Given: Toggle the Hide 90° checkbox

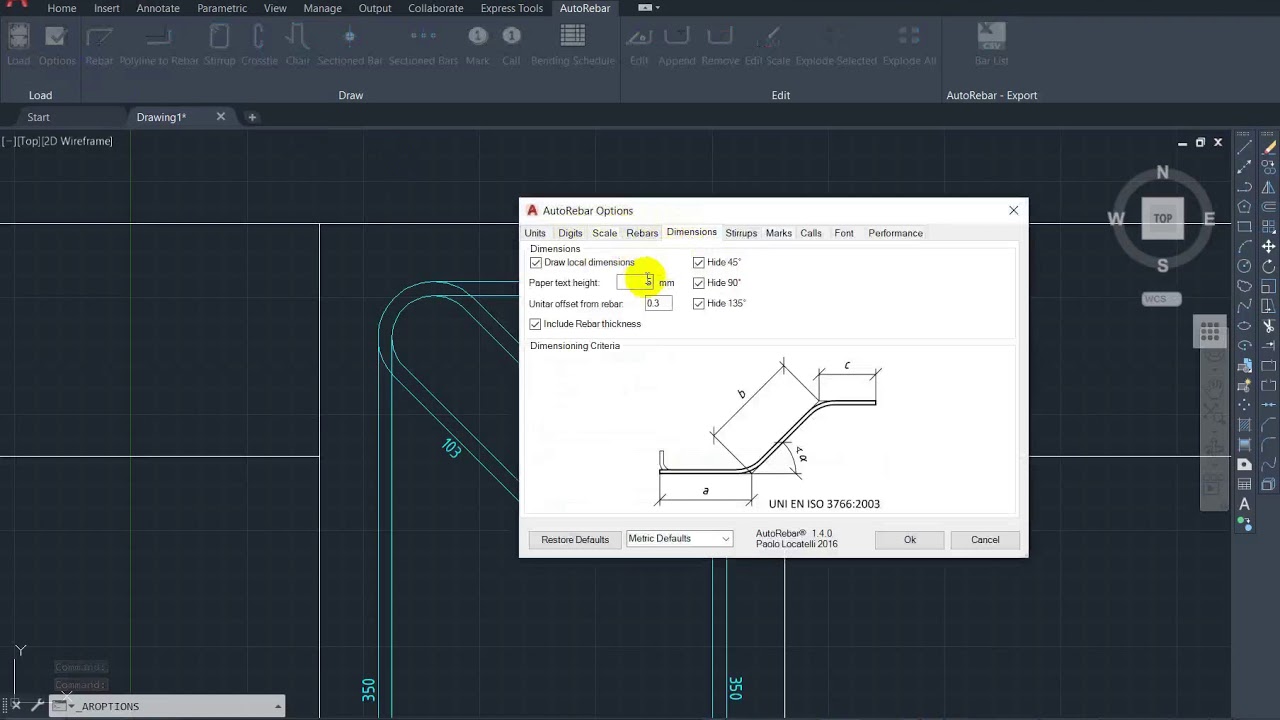Looking at the screenshot, I should click(699, 283).
